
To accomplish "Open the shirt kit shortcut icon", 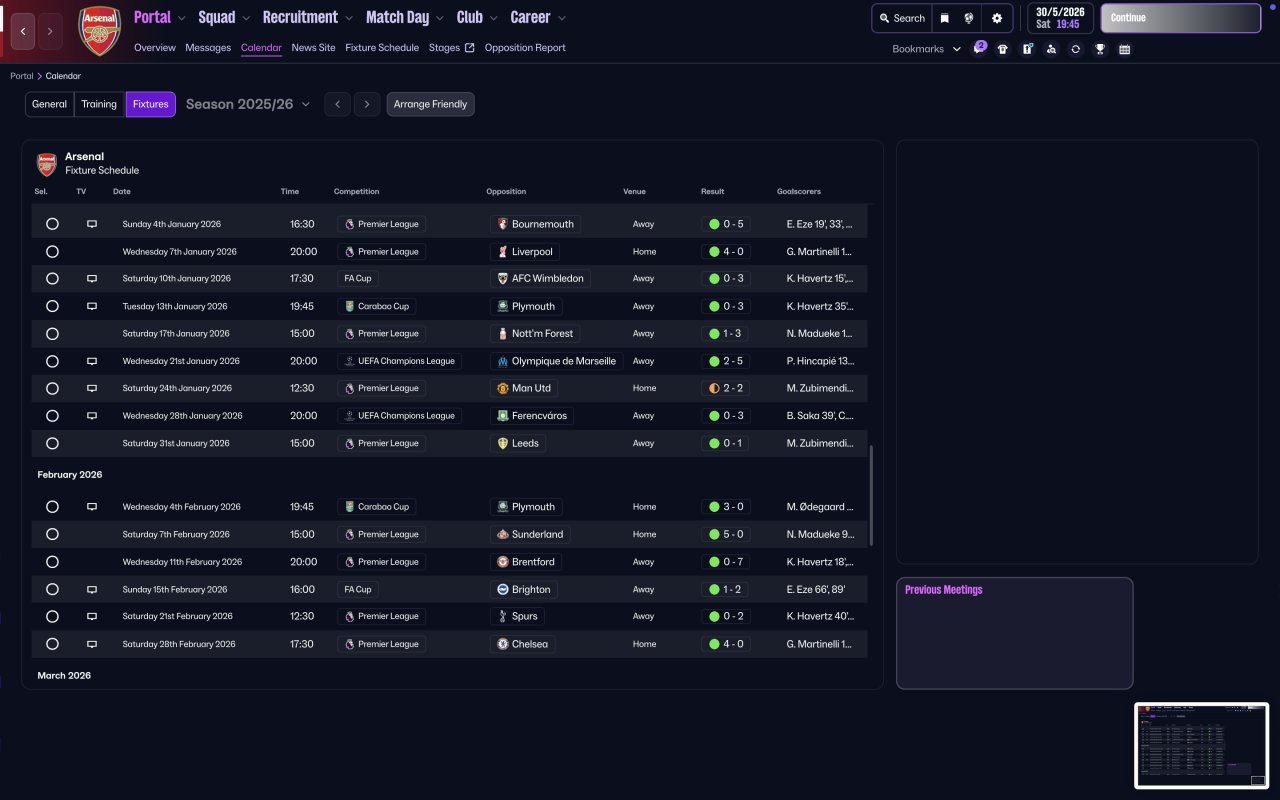I will (x=1003, y=49).
